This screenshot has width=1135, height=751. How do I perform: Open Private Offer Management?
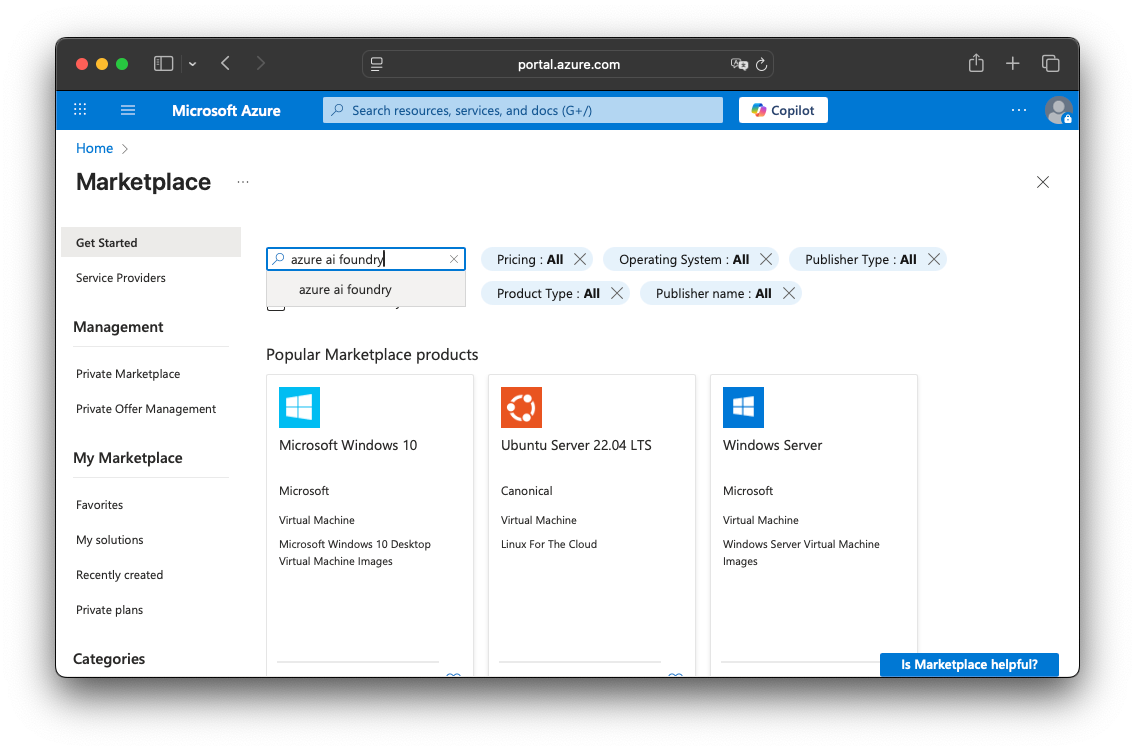[x=146, y=409]
